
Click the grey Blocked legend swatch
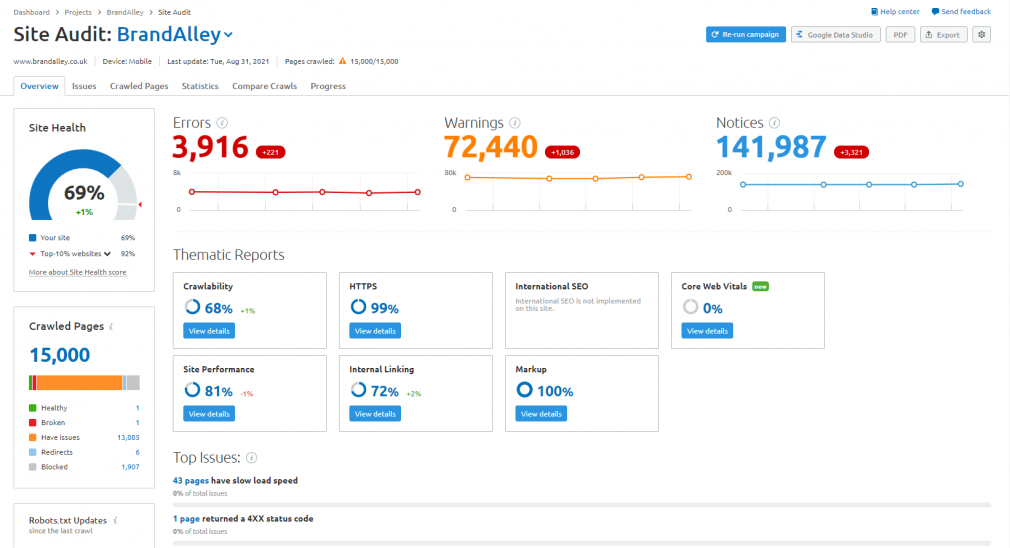[32, 468]
